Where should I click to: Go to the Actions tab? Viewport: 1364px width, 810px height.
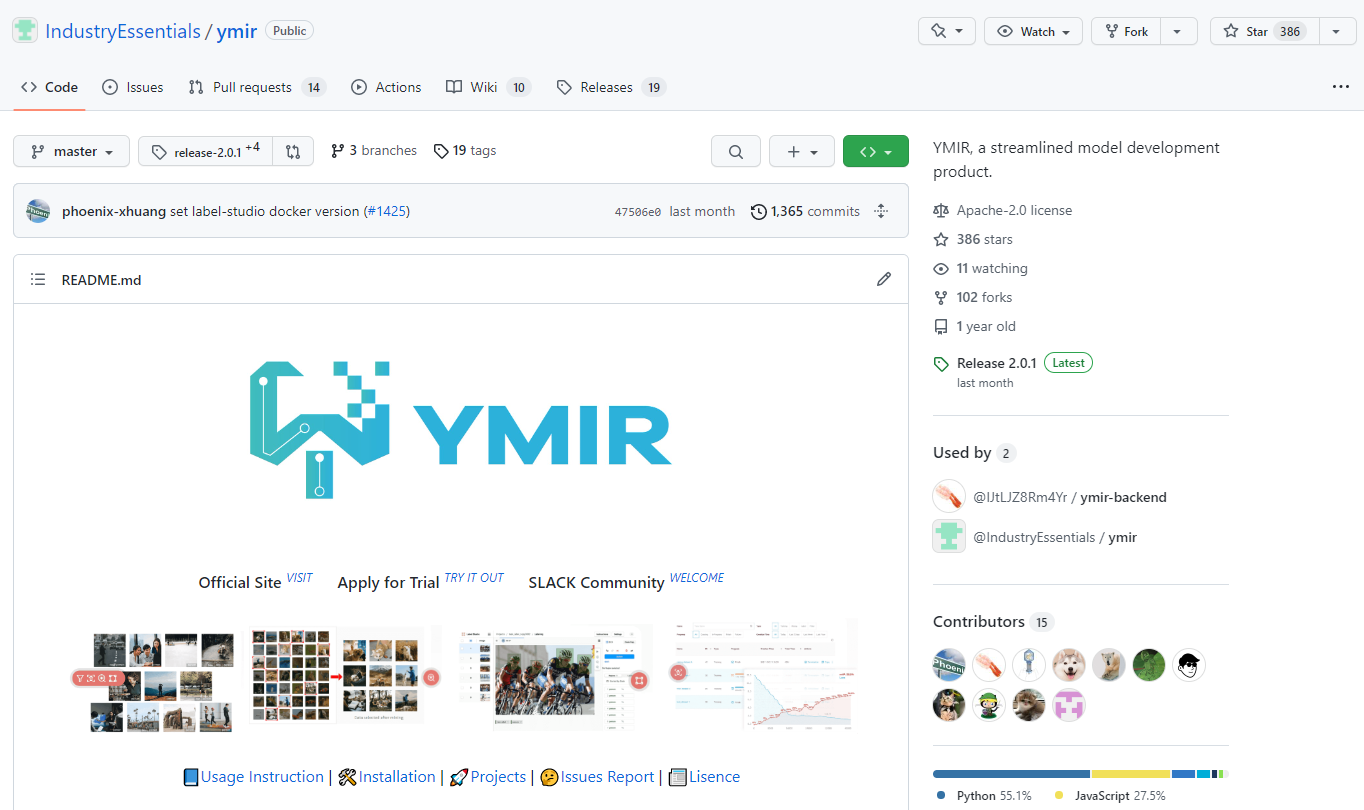386,87
